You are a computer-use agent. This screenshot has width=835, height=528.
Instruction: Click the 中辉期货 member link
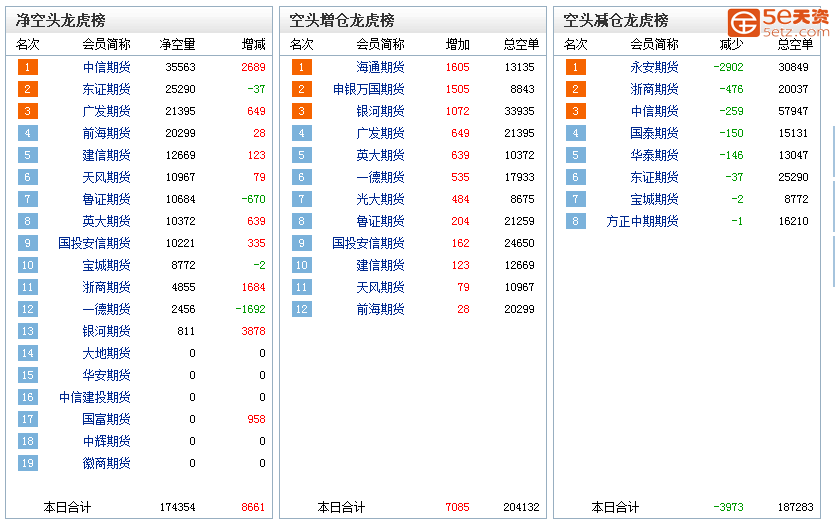coord(107,441)
